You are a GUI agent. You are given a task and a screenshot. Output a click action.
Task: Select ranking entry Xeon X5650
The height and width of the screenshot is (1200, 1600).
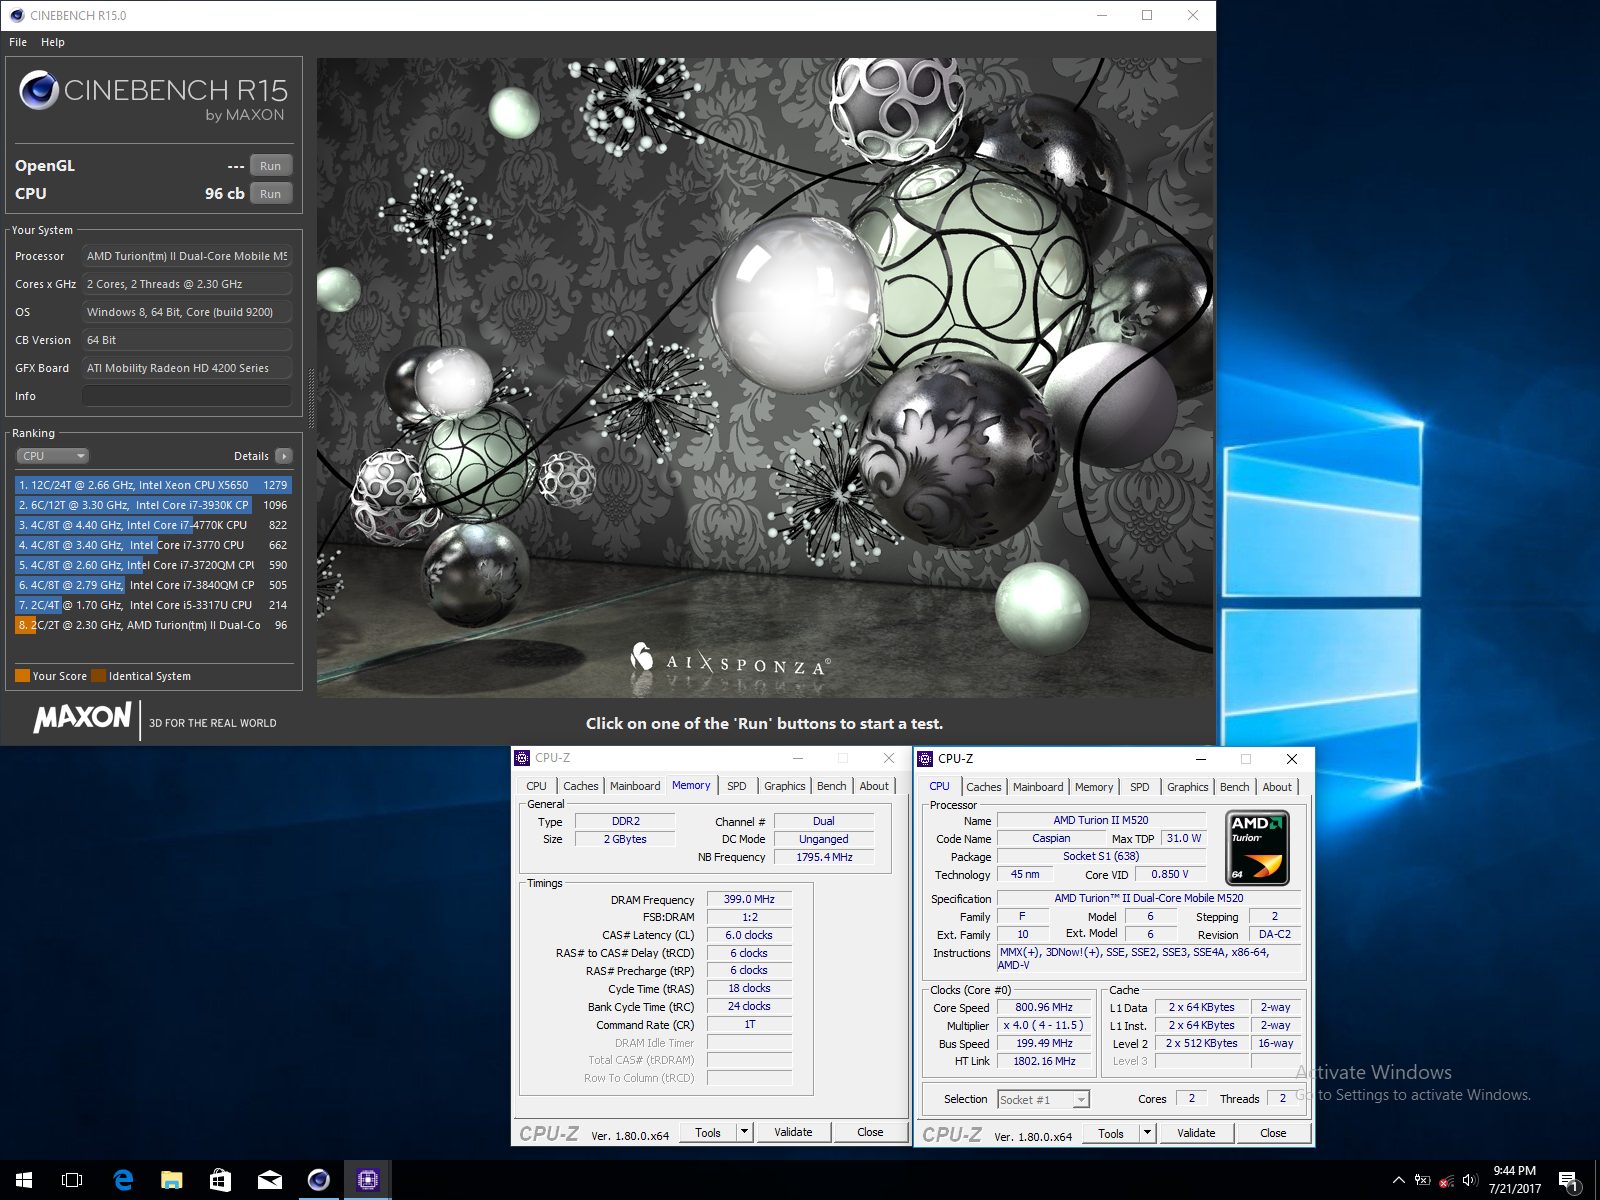click(153, 485)
